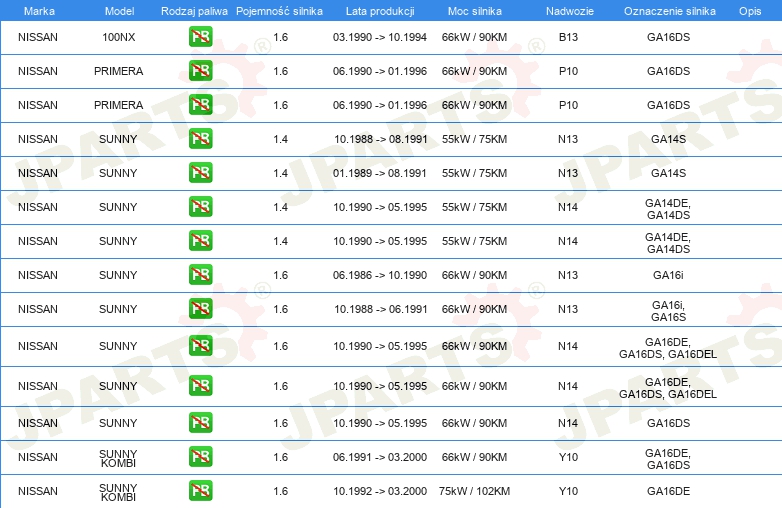Click the fuel icon in the Sunny 10.1988 -> 08.1991 row
This screenshot has height=508, width=782.
(x=200, y=139)
